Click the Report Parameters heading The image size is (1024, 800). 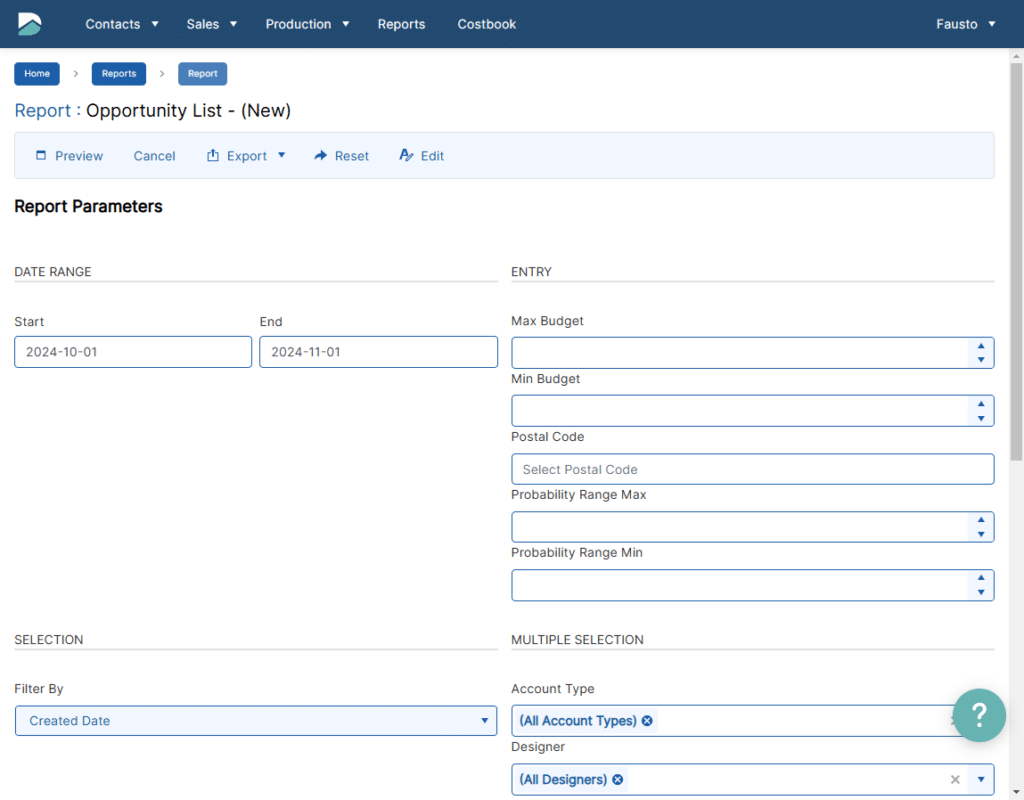(x=89, y=206)
